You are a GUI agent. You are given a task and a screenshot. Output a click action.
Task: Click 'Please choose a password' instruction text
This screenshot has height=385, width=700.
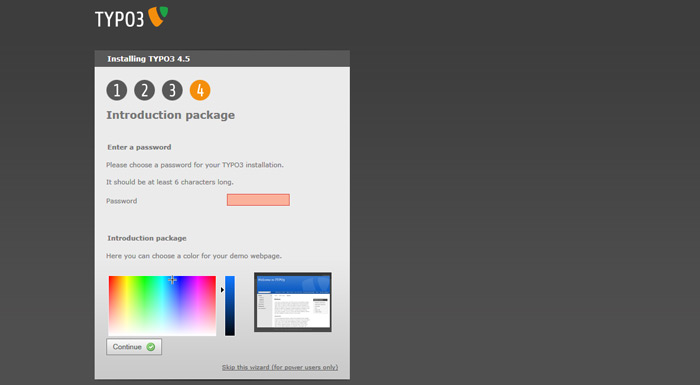click(195, 165)
